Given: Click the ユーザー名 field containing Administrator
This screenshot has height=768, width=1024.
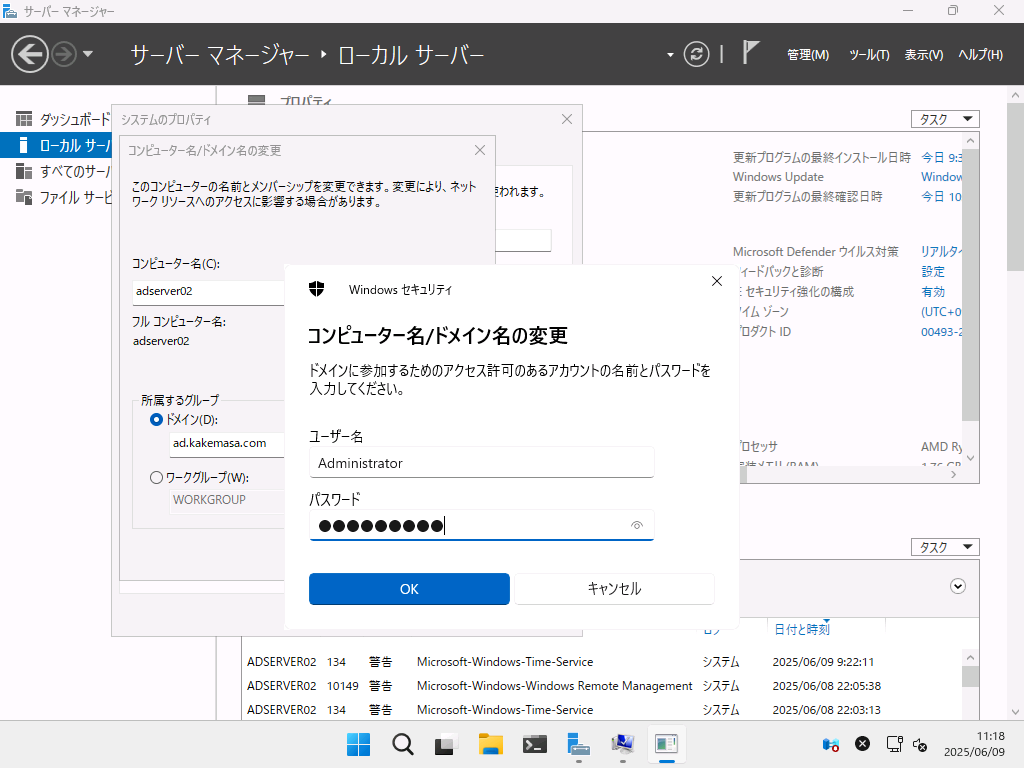Looking at the screenshot, I should click(x=481, y=462).
